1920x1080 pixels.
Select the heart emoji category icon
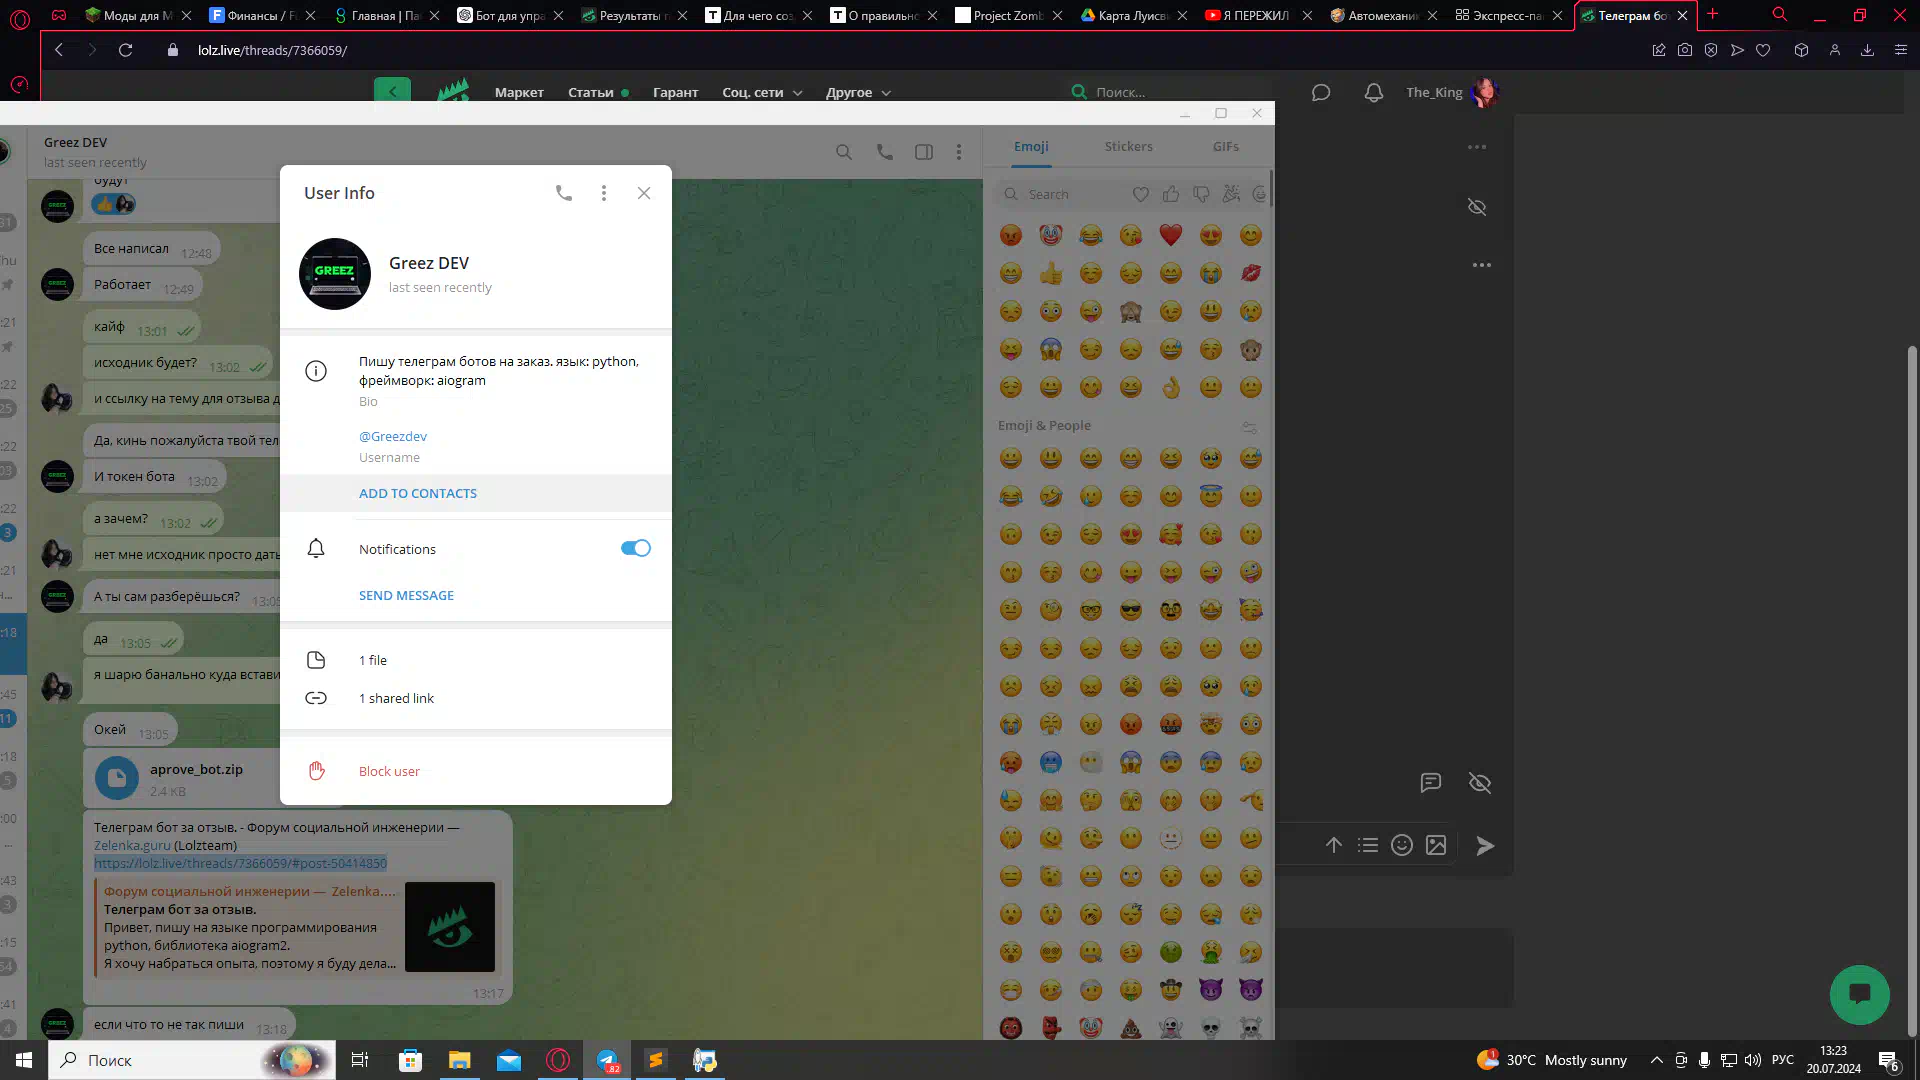click(1141, 194)
